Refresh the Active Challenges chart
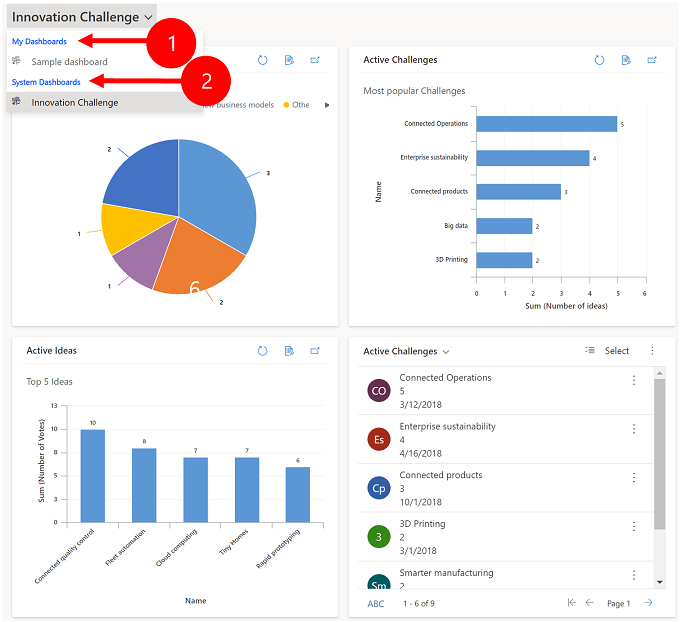682x622 pixels. coord(599,60)
